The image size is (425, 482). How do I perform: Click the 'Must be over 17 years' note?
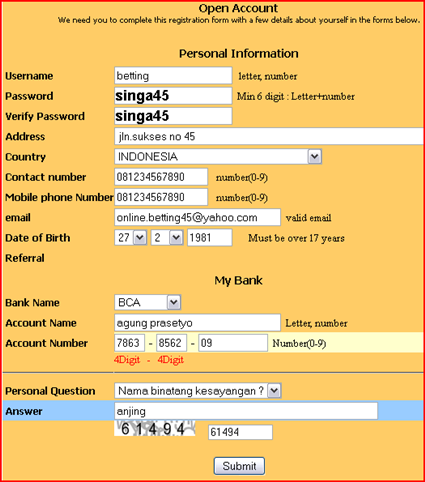point(296,238)
